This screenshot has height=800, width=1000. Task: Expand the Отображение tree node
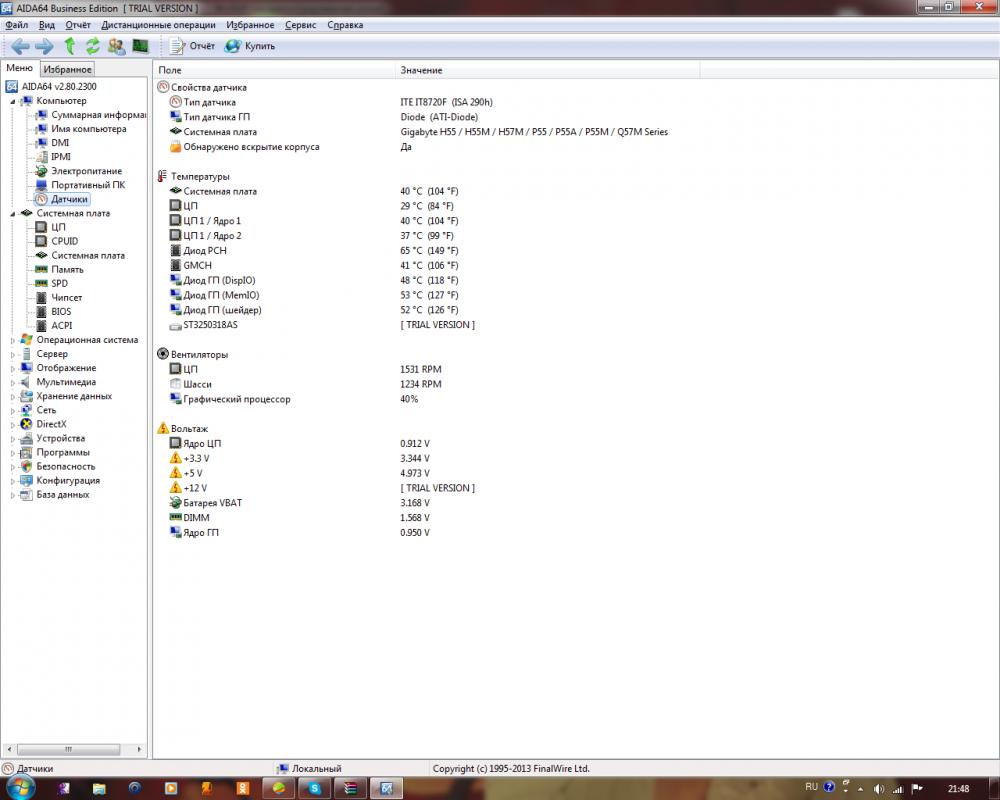pyautogui.click(x=13, y=368)
